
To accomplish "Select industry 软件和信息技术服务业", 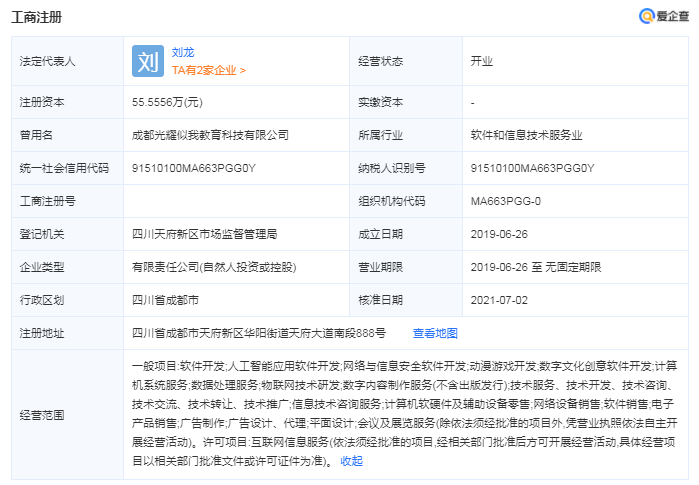I will (x=526, y=135).
